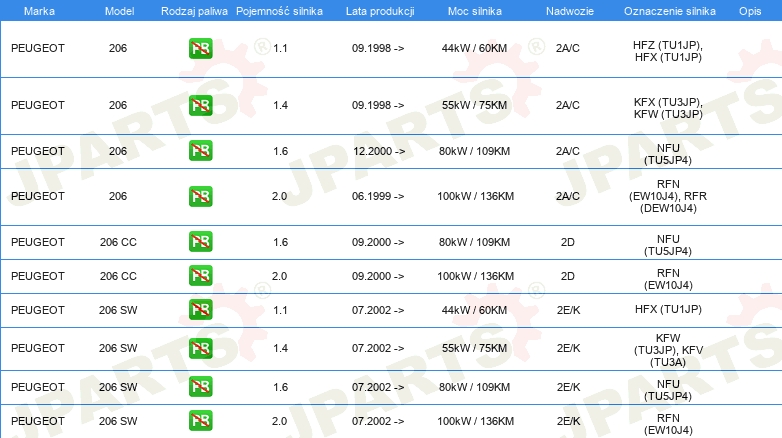Select the production date 12.2000 ->
The image size is (782, 438).
pyautogui.click(x=379, y=151)
